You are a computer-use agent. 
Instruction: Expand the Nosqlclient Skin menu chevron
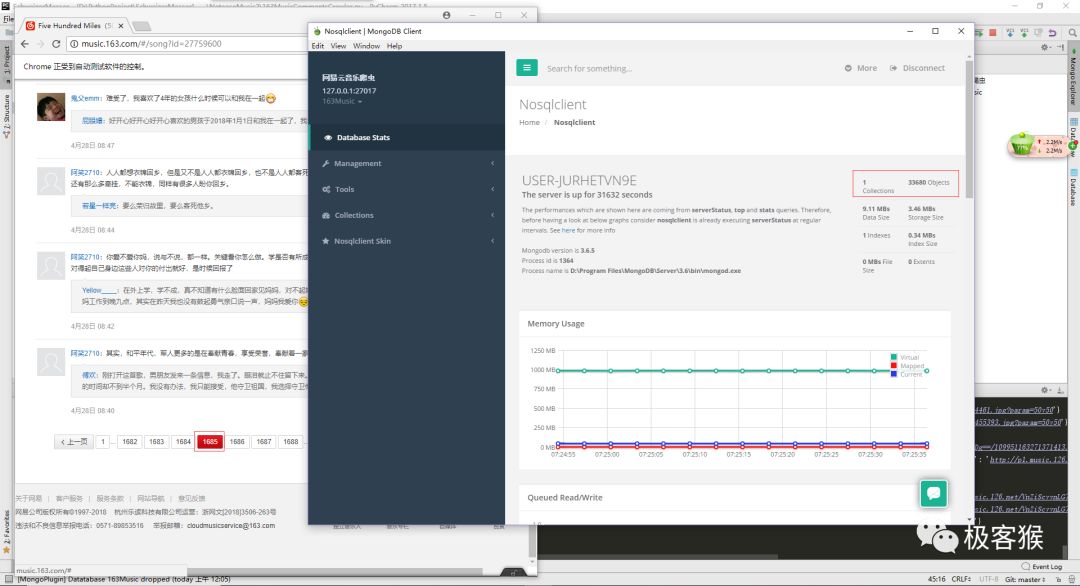[x=492, y=241]
